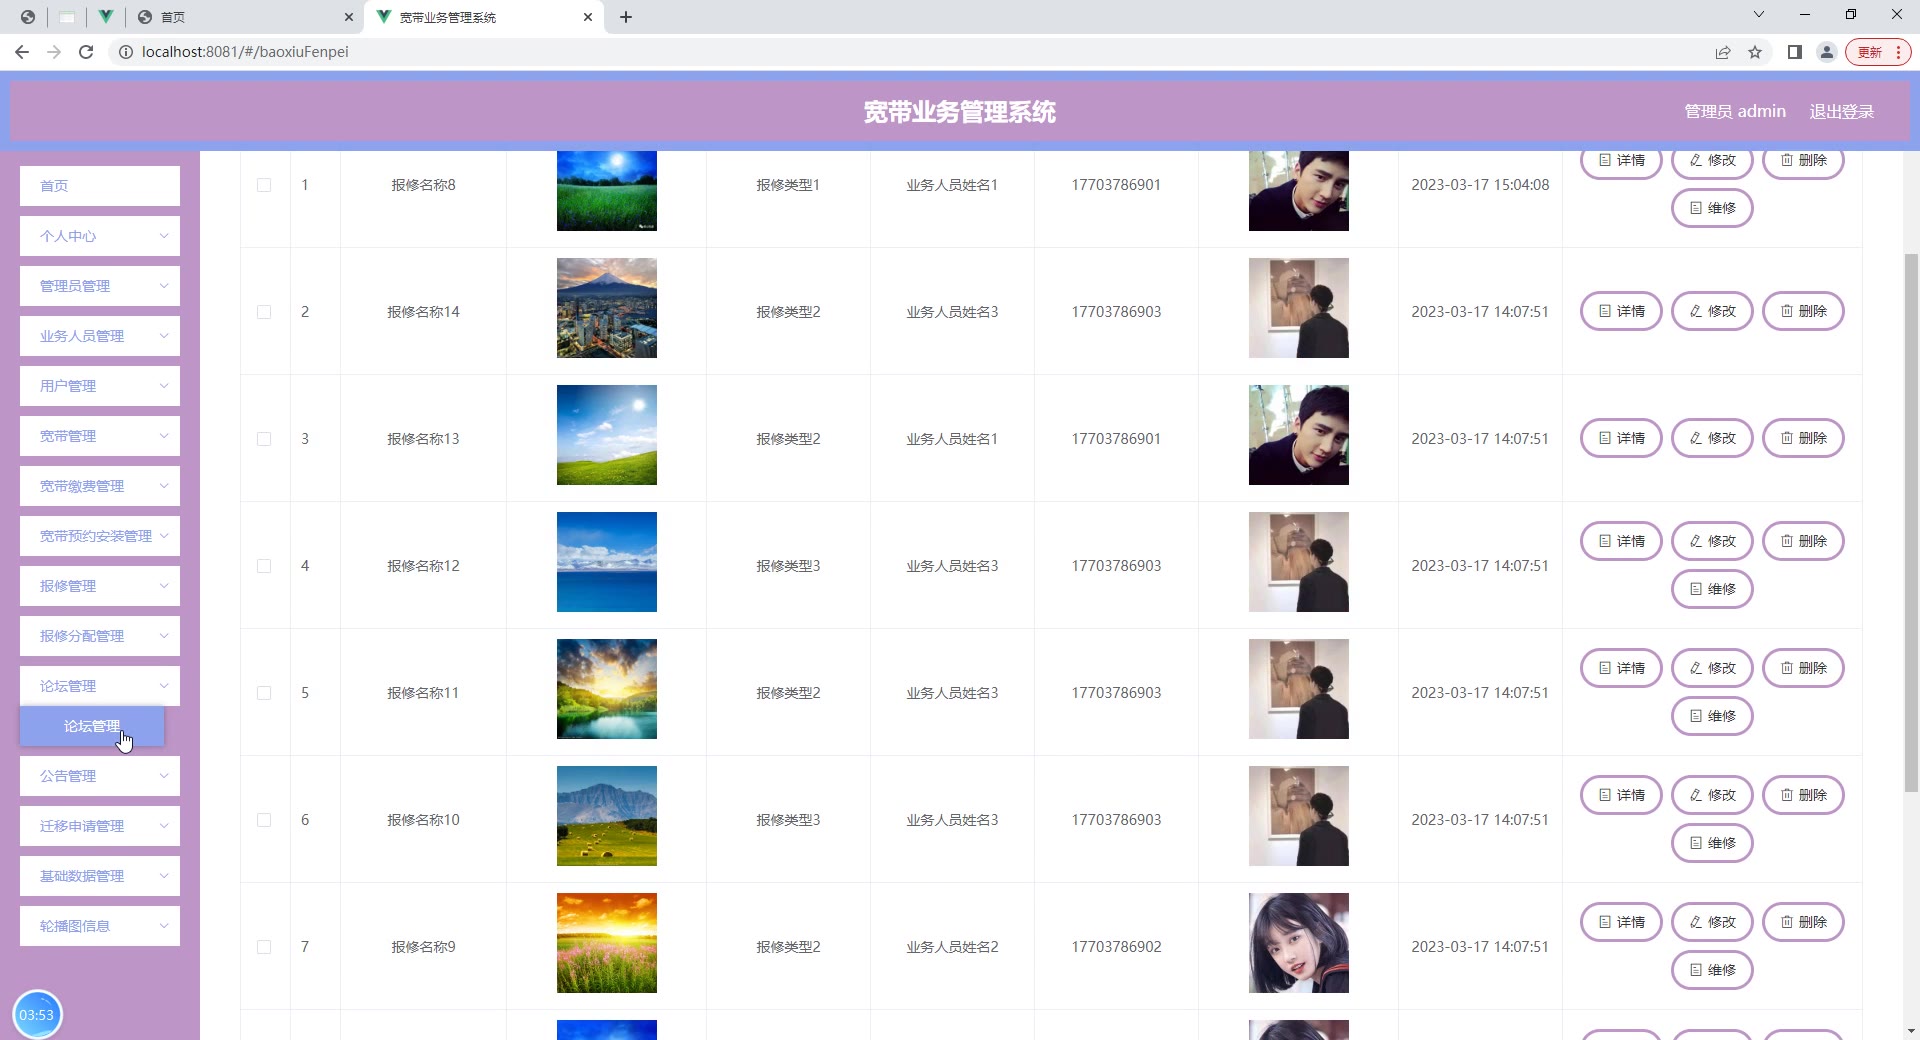This screenshot has width=1920, height=1040.
Task: Select checkbox for row 报修名称11
Action: (264, 693)
